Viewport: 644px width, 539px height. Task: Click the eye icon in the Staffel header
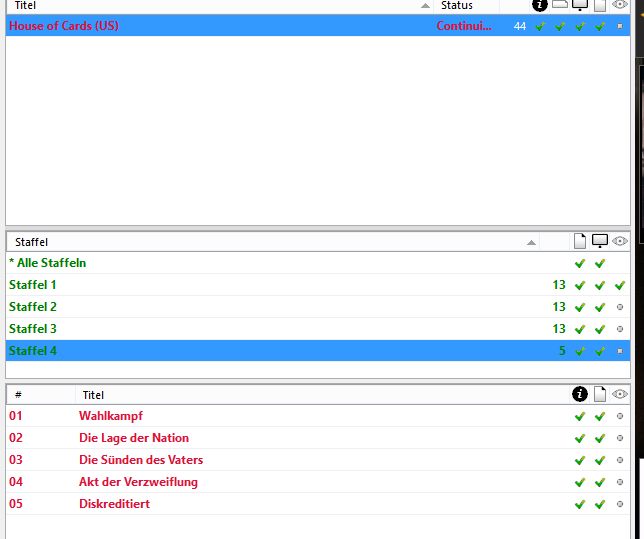click(x=620, y=241)
